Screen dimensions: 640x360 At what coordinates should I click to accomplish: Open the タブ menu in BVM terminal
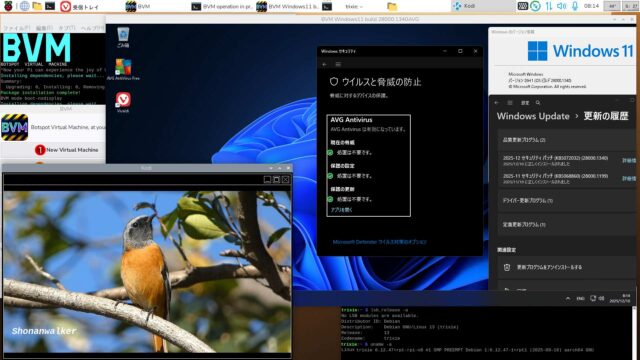(67, 28)
